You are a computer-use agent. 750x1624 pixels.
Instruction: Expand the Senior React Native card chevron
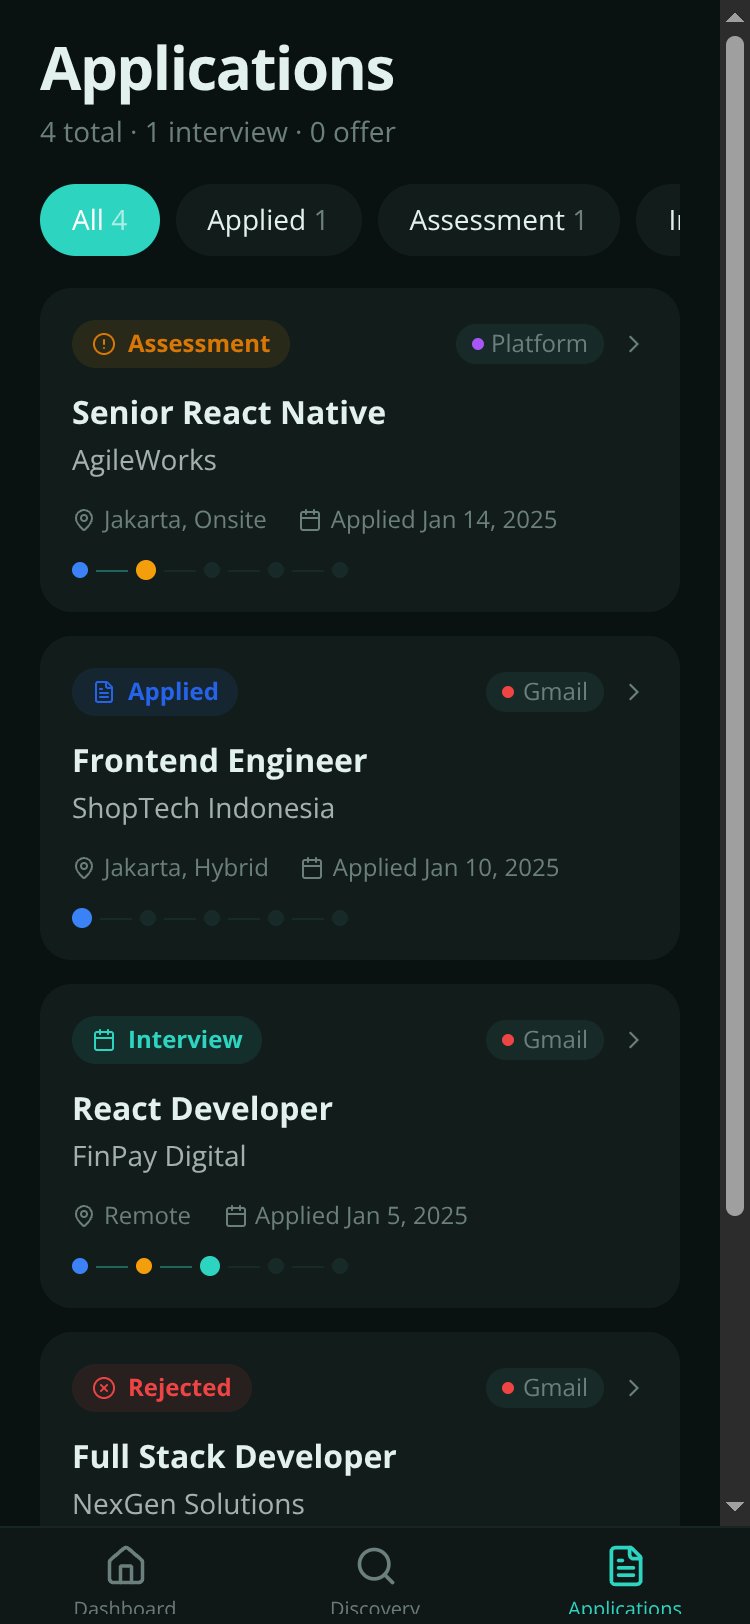point(633,344)
